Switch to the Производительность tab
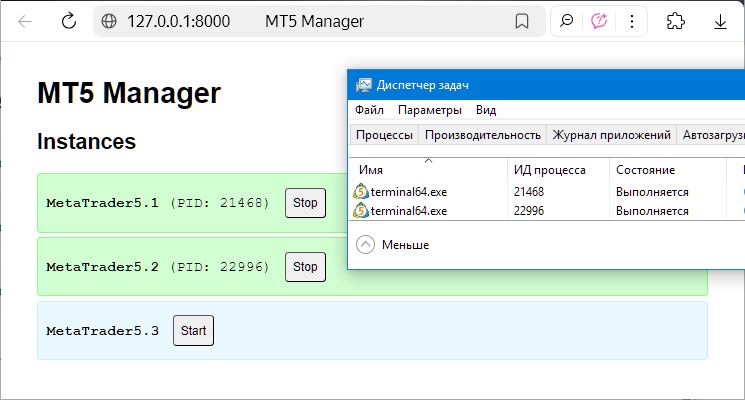 (x=483, y=135)
